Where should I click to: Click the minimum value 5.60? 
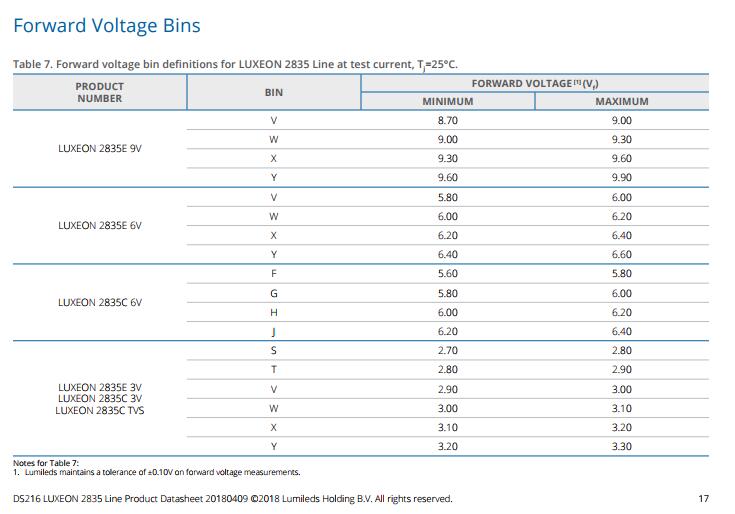point(448,274)
